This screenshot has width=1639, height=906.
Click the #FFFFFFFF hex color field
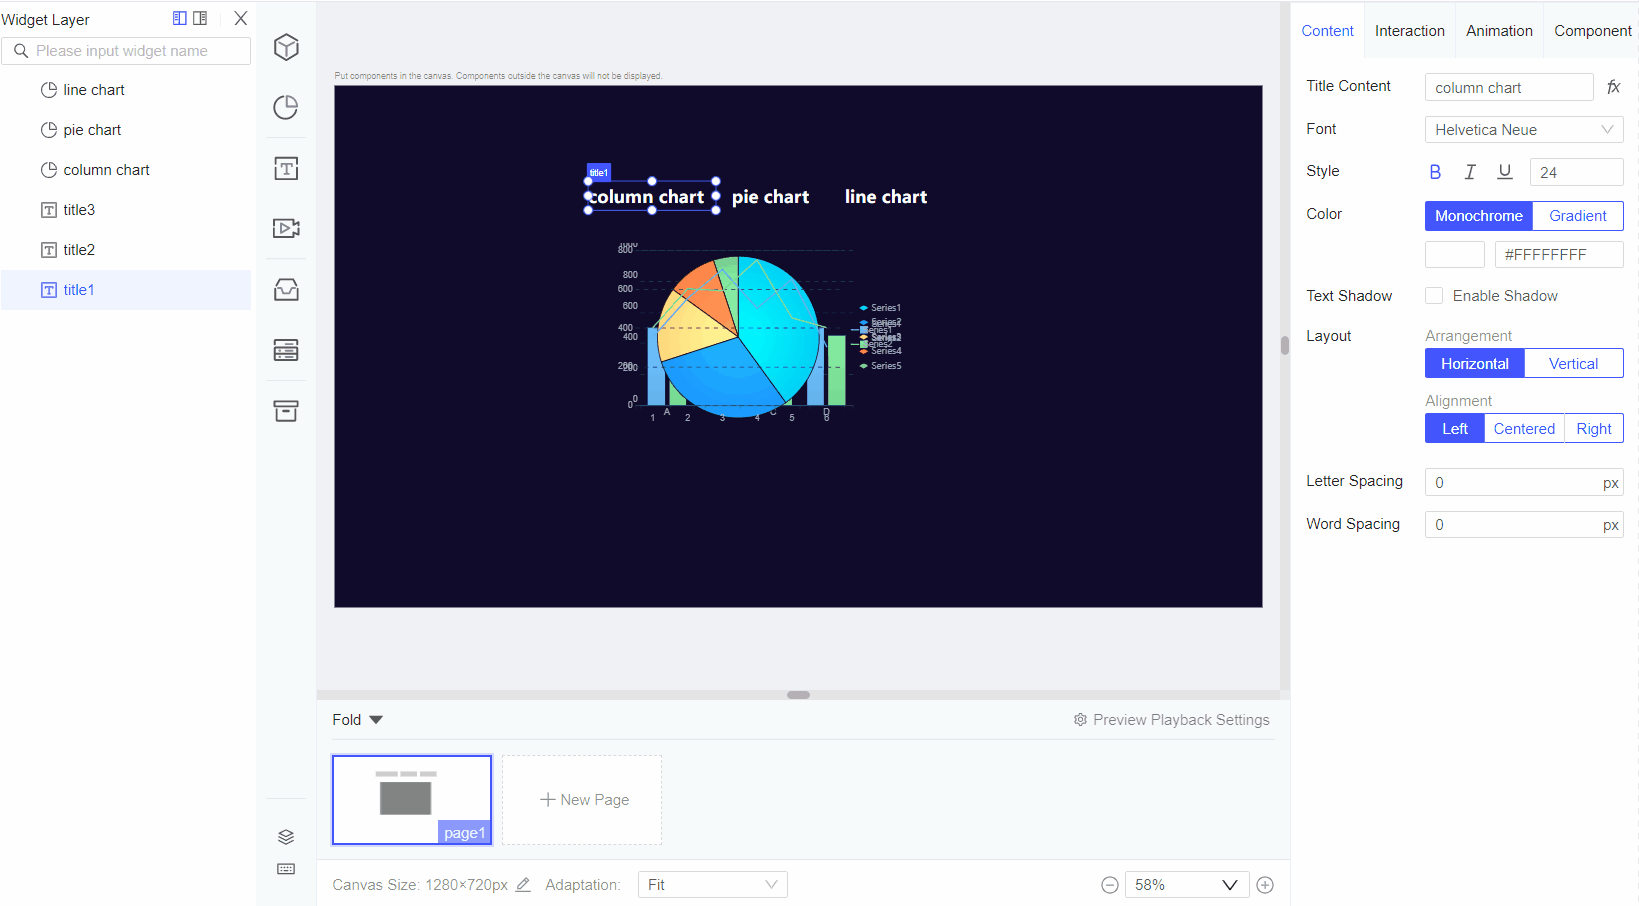pyautogui.click(x=1559, y=255)
